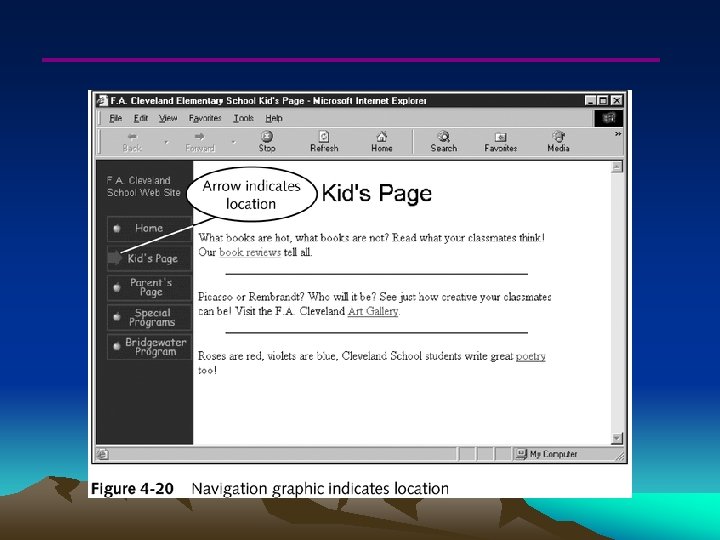Open the Tools menu
Viewport: 720px width, 540px height.
243,118
